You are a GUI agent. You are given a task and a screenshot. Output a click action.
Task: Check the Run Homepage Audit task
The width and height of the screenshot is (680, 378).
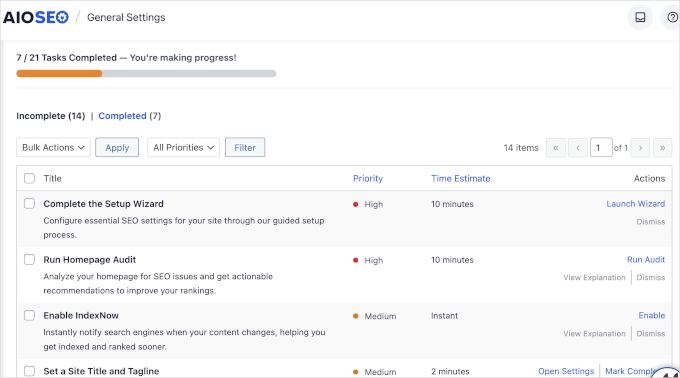[29, 259]
